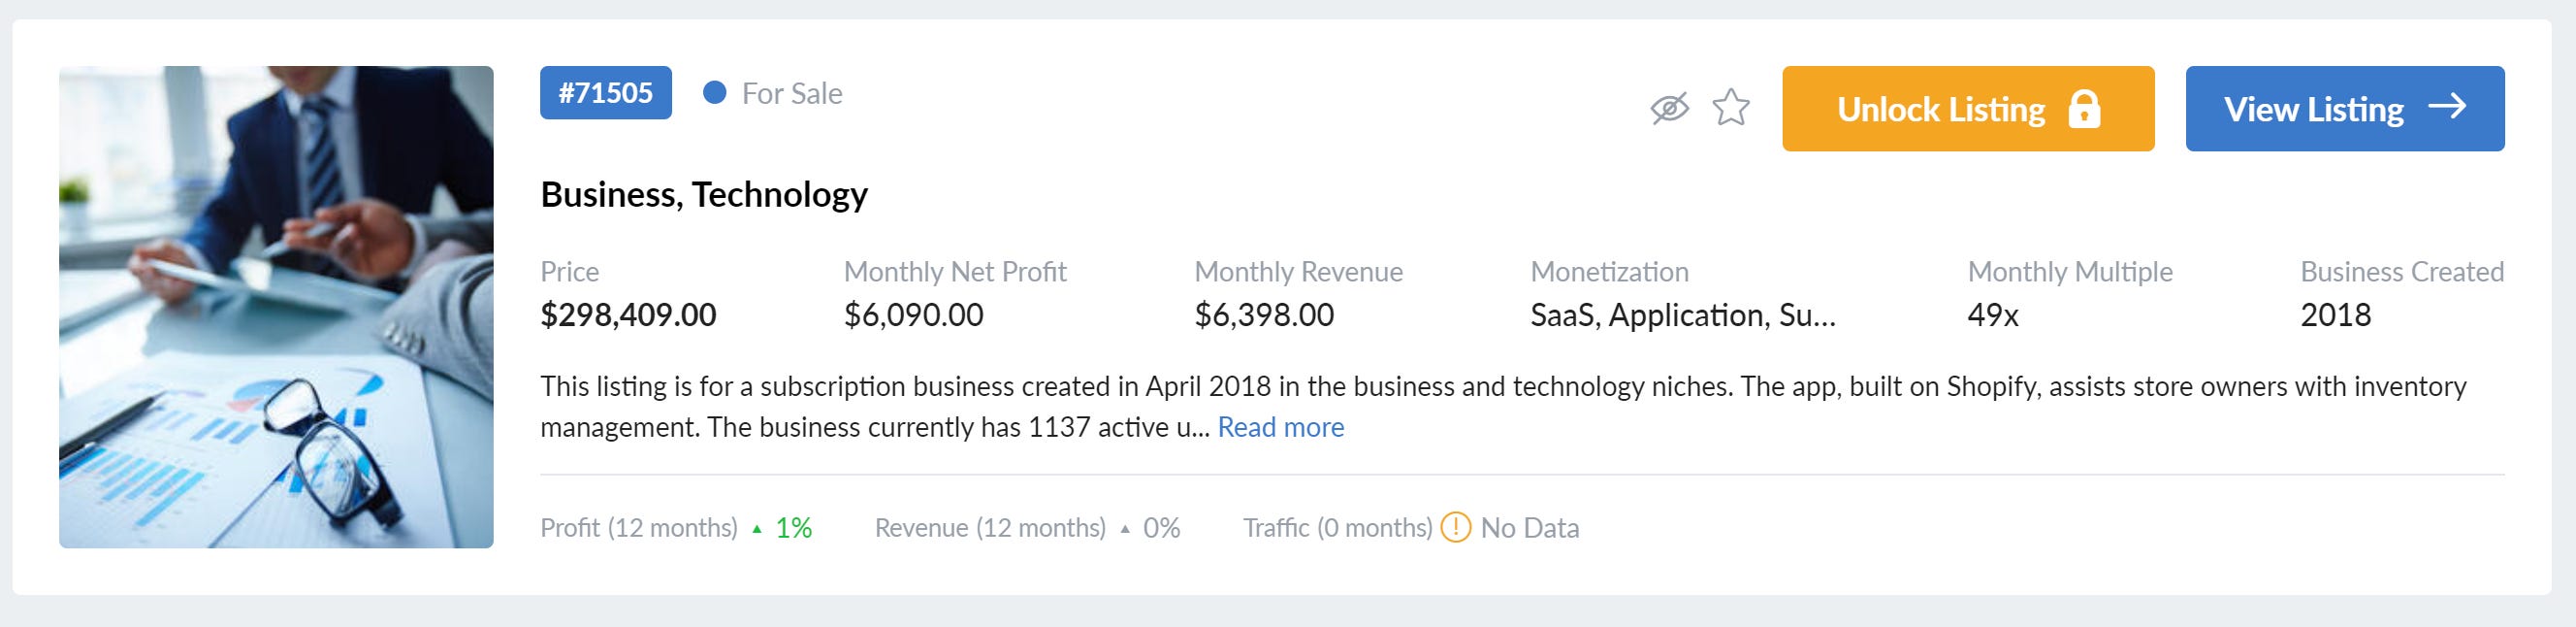Click the Traffic (0 months) label
Screen dimensions: 2576x627
(1337, 528)
